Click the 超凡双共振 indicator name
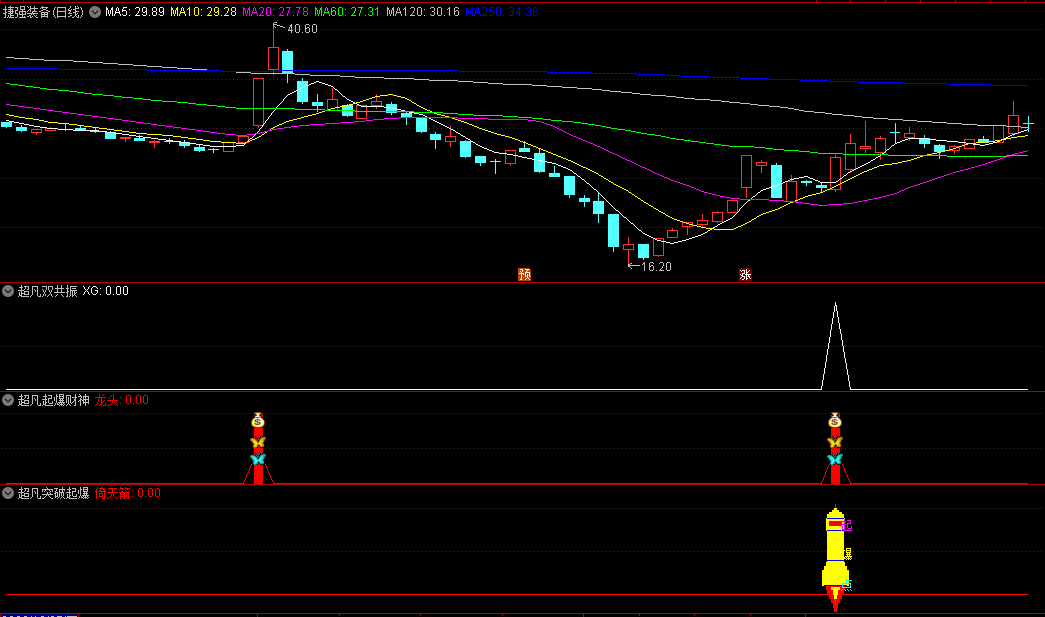The width and height of the screenshot is (1045, 617). coord(47,291)
